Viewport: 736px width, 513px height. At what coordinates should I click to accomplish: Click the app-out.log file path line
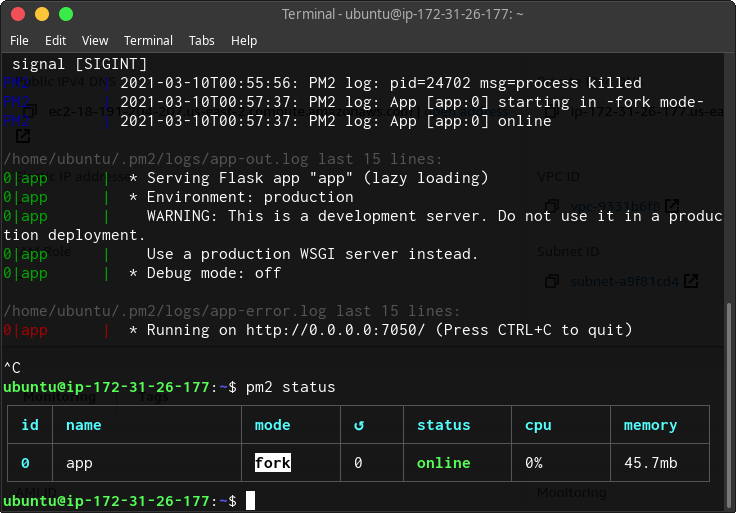pos(222,159)
